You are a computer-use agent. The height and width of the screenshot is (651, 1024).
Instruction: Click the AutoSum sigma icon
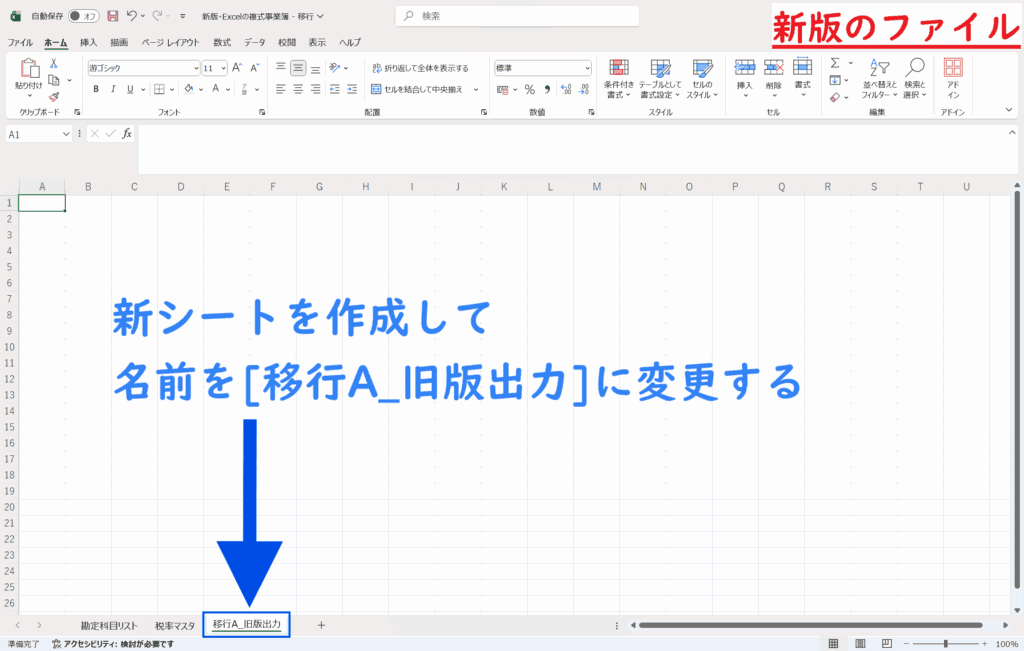pyautogui.click(x=835, y=63)
